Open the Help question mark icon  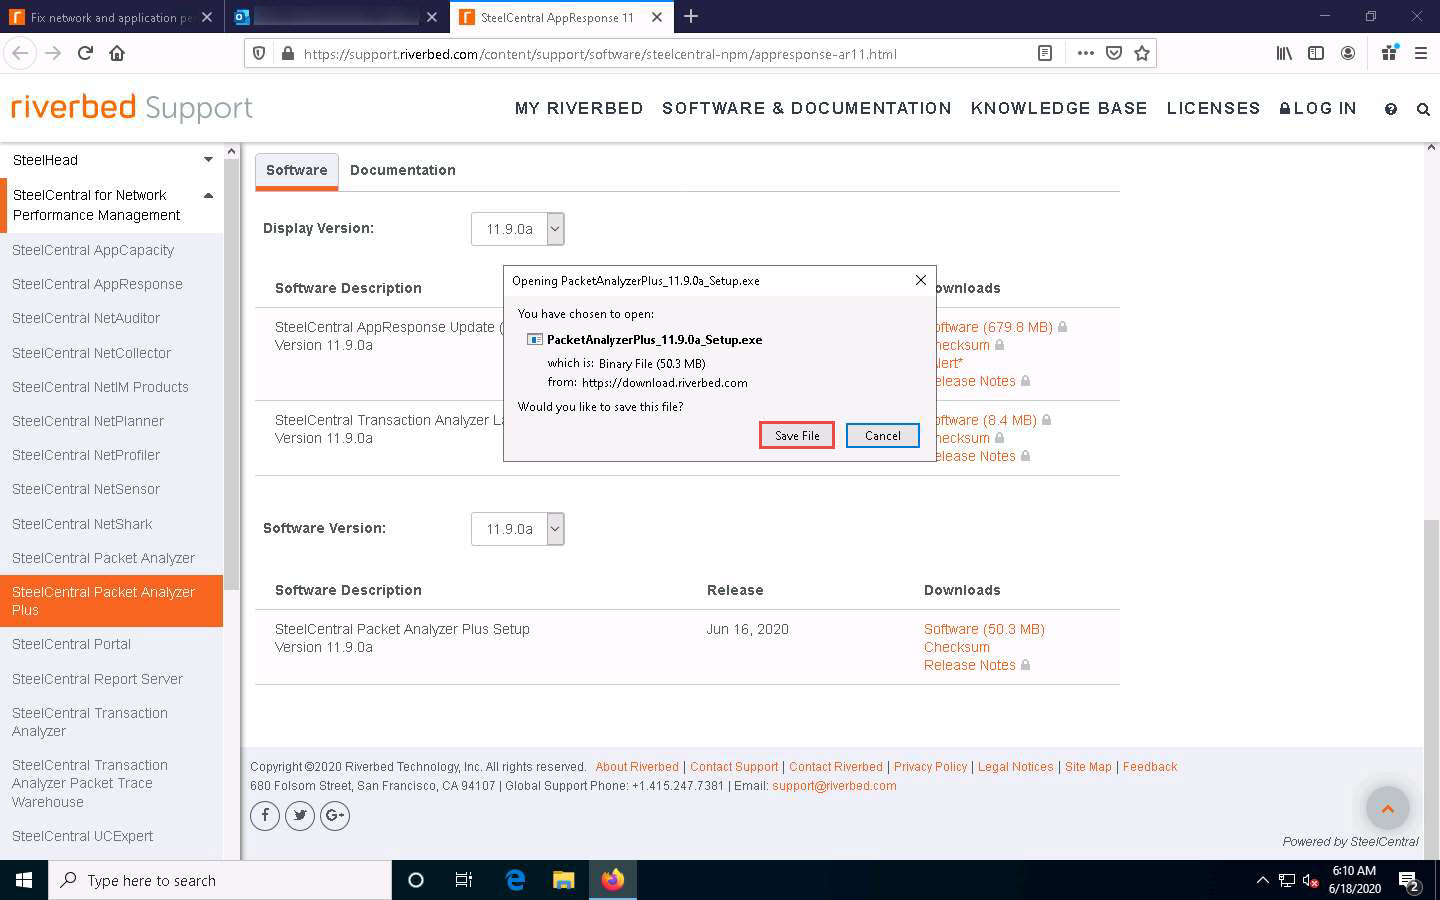pos(1391,109)
